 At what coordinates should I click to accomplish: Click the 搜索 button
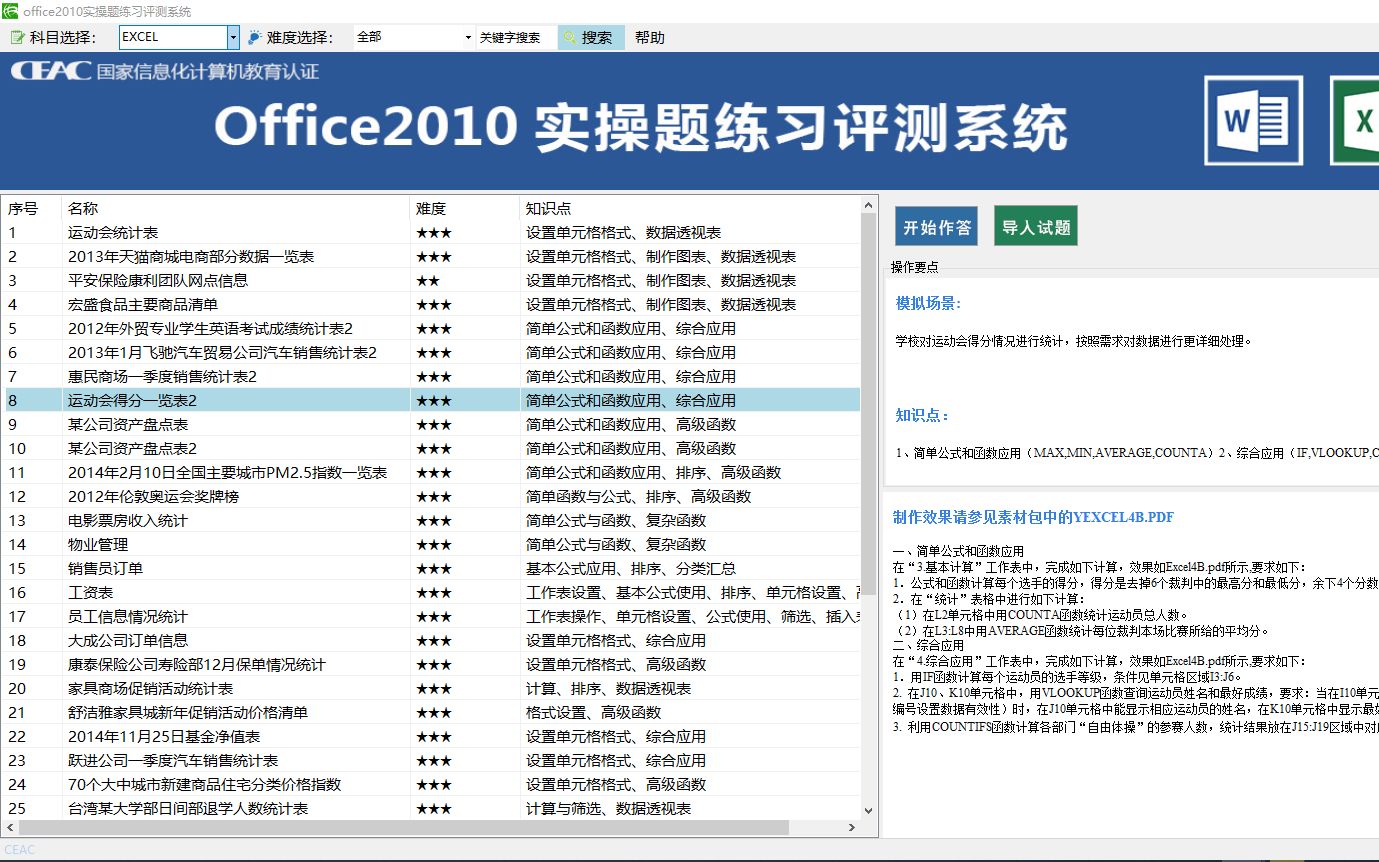pyautogui.click(x=591, y=37)
